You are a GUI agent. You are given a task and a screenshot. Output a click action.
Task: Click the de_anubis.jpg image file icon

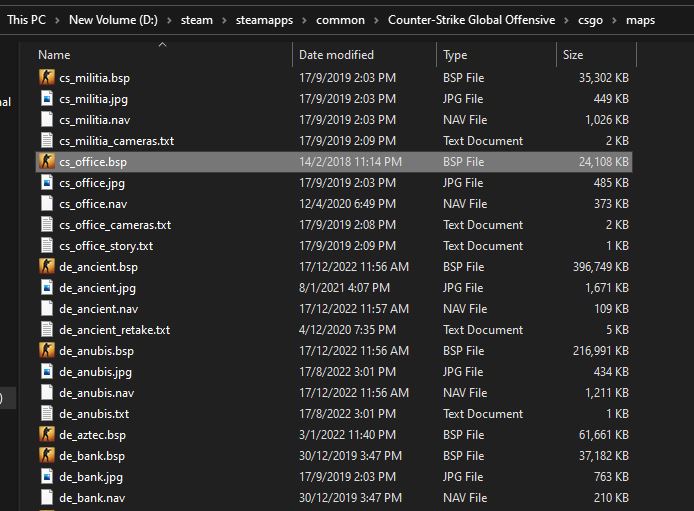(46, 372)
